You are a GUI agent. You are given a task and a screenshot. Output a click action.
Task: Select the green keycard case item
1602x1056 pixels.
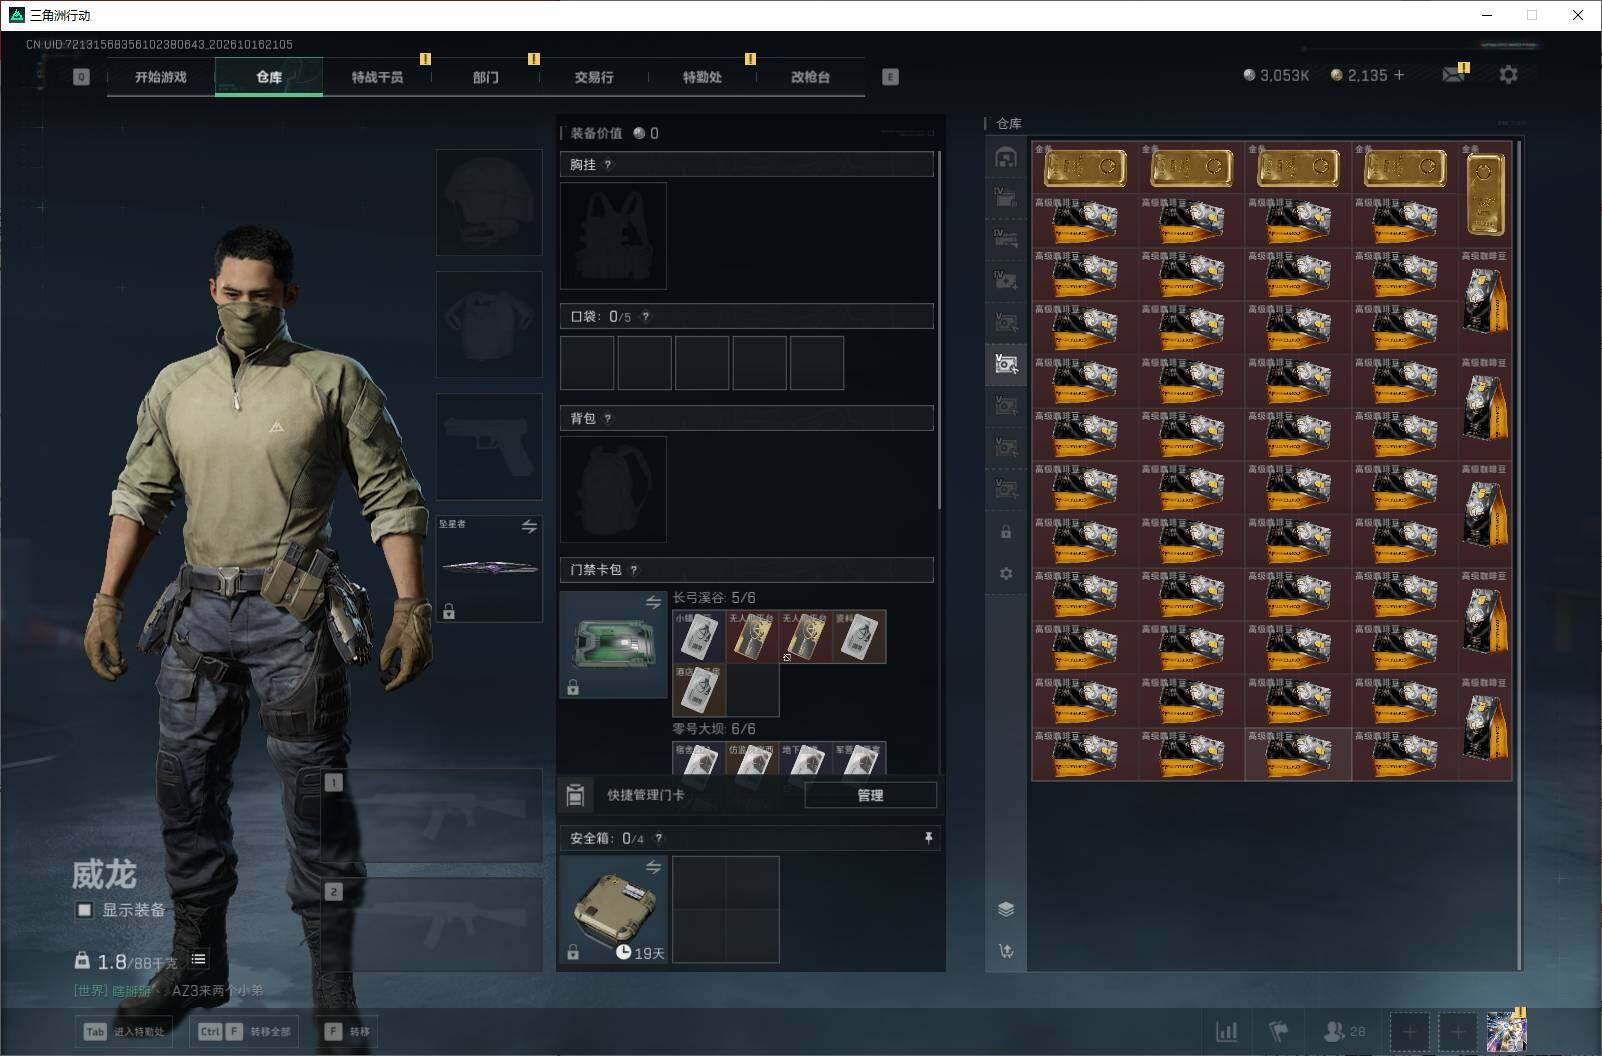pyautogui.click(x=613, y=644)
